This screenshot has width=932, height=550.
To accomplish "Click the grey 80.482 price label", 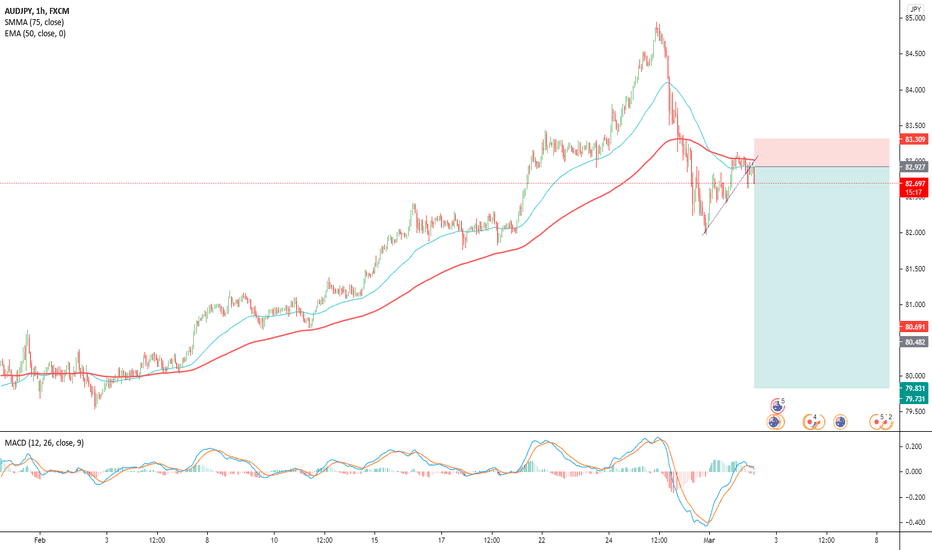I will (914, 342).
